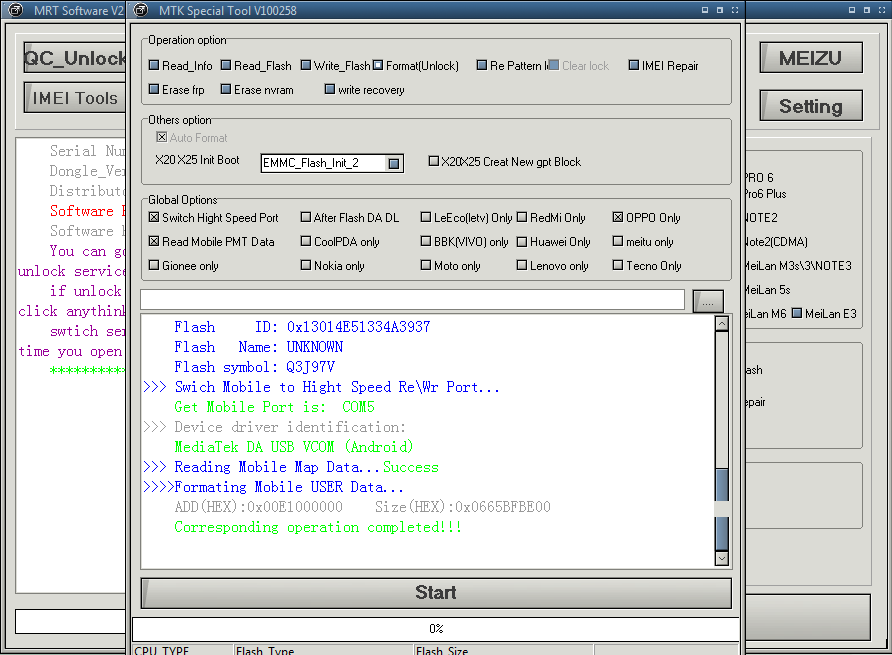Click the MRT Software window title icon
Screen dimensions: 892x655
[15, 10]
